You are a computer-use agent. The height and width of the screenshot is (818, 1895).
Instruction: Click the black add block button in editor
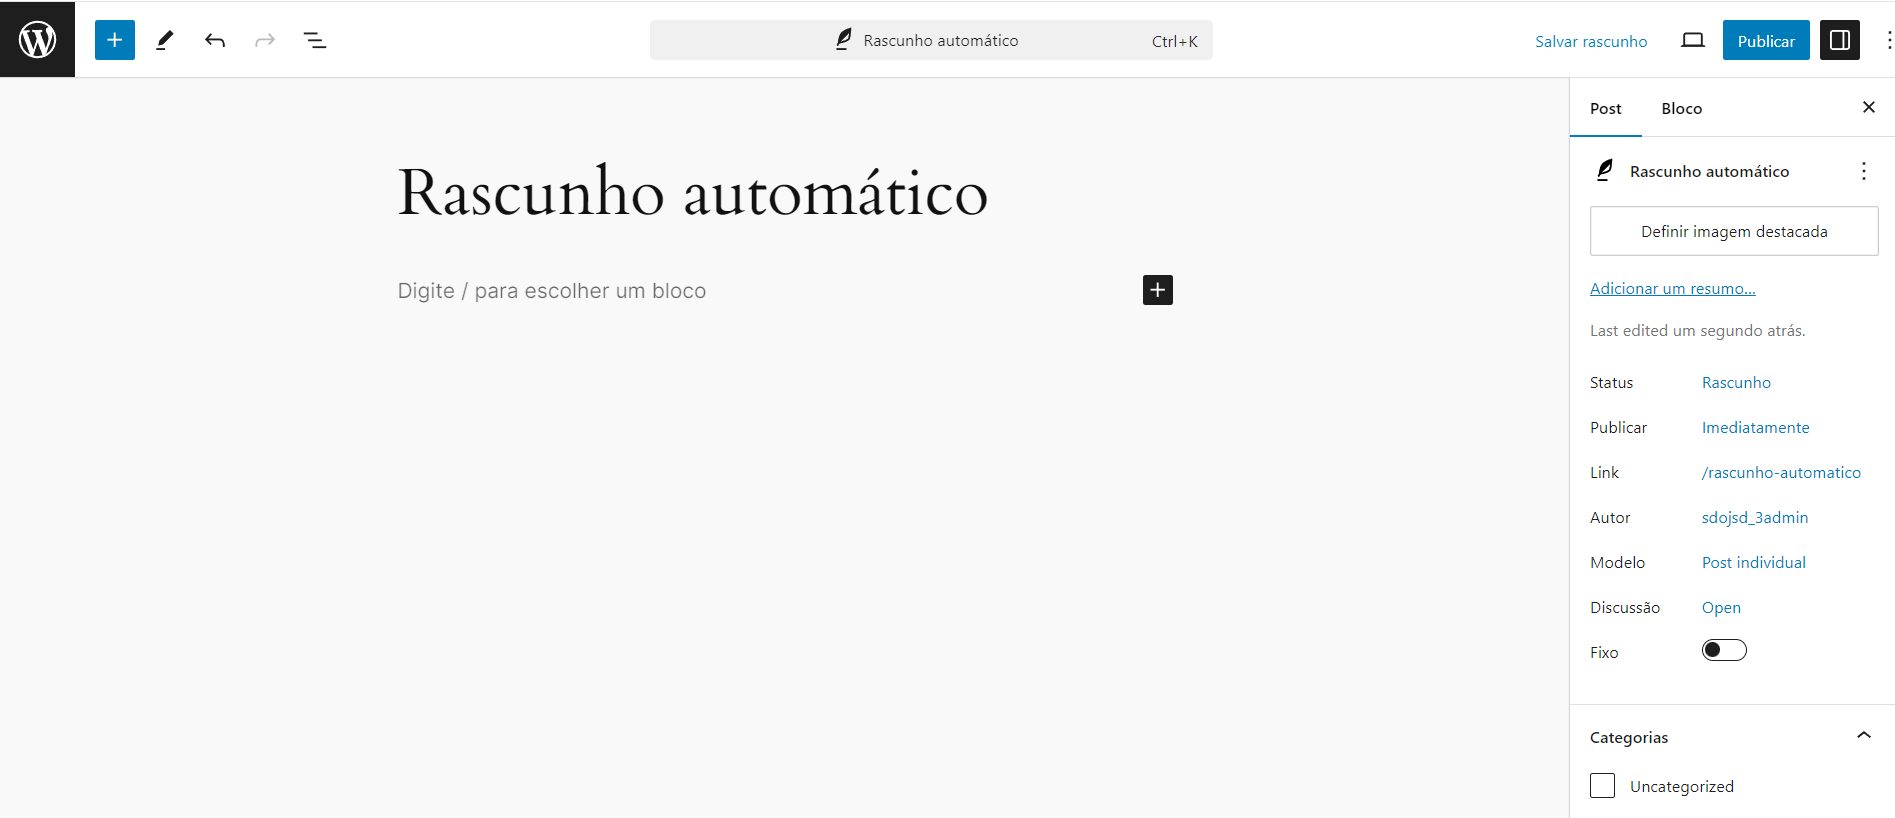(1157, 290)
